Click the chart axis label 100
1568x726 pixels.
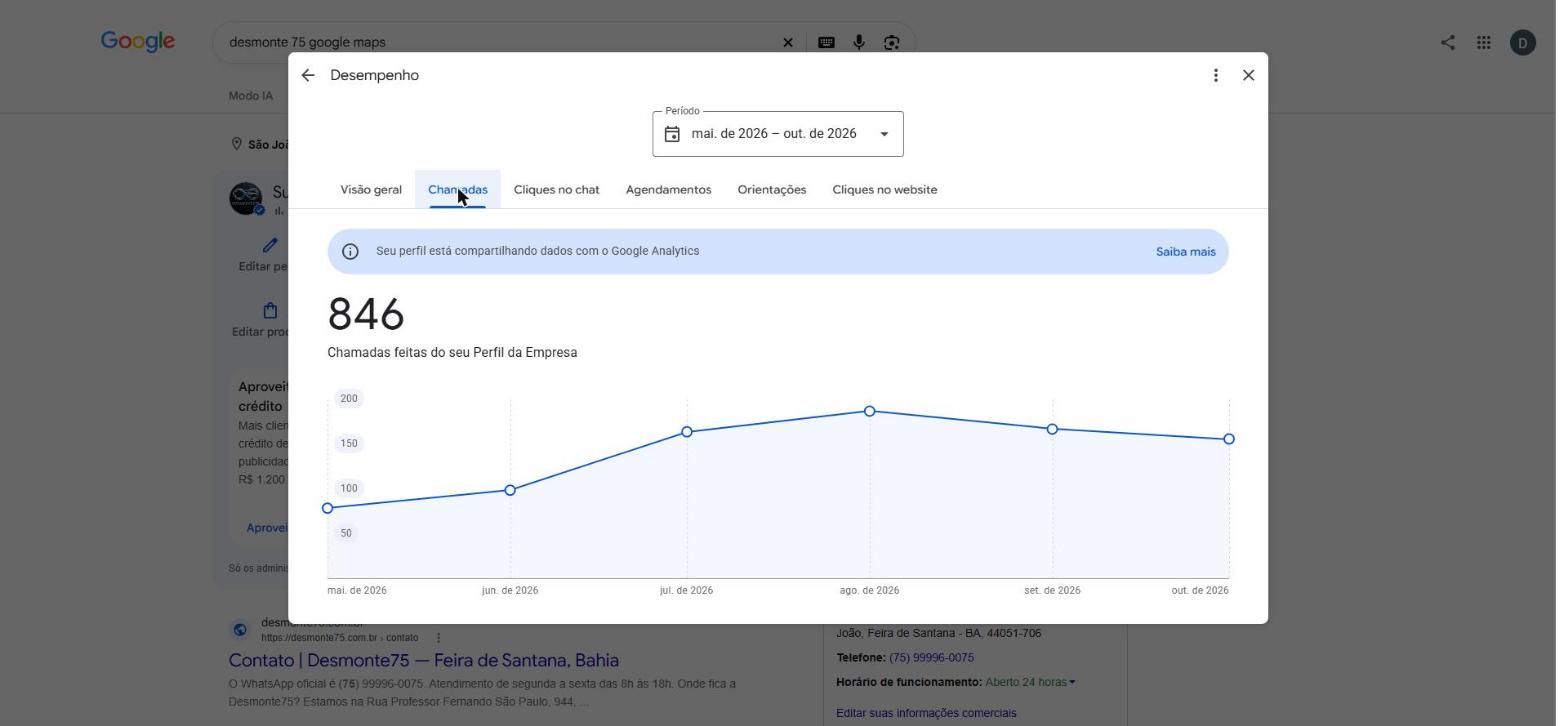click(348, 488)
